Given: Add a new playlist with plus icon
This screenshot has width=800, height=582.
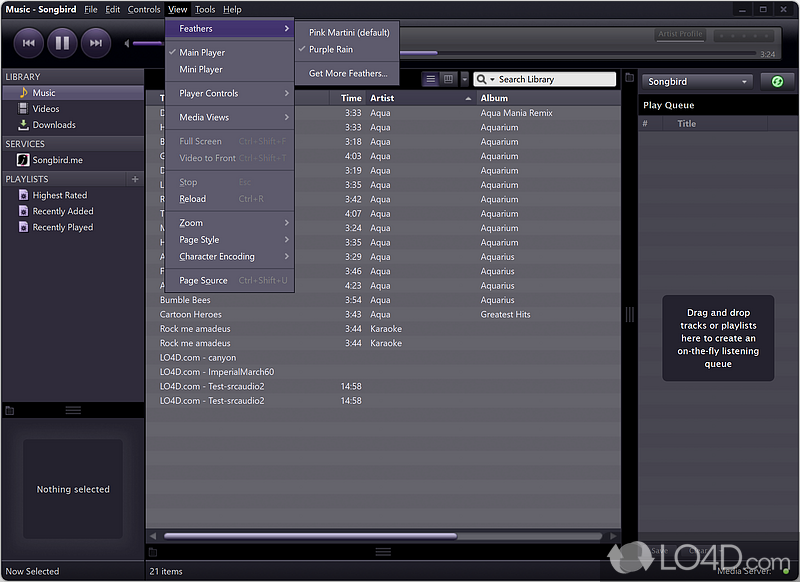Looking at the screenshot, I should [x=135, y=179].
